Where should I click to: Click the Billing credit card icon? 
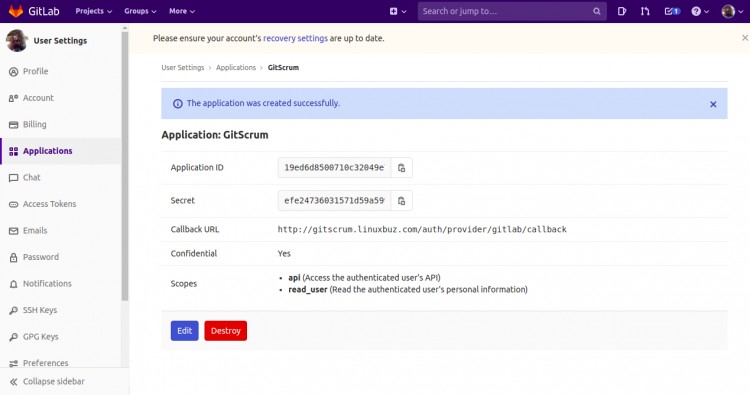point(13,125)
